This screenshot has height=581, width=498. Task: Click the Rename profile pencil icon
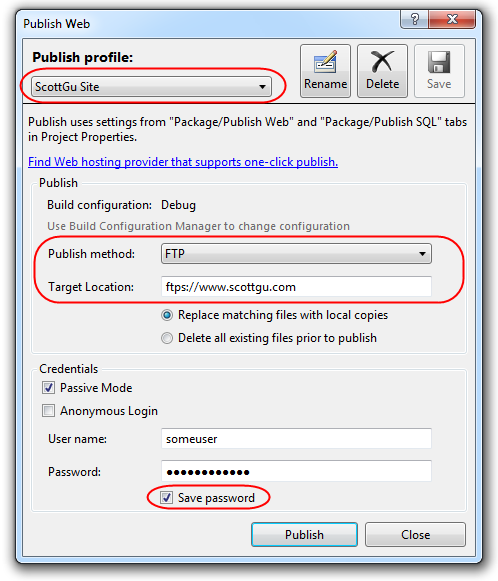[x=325, y=62]
